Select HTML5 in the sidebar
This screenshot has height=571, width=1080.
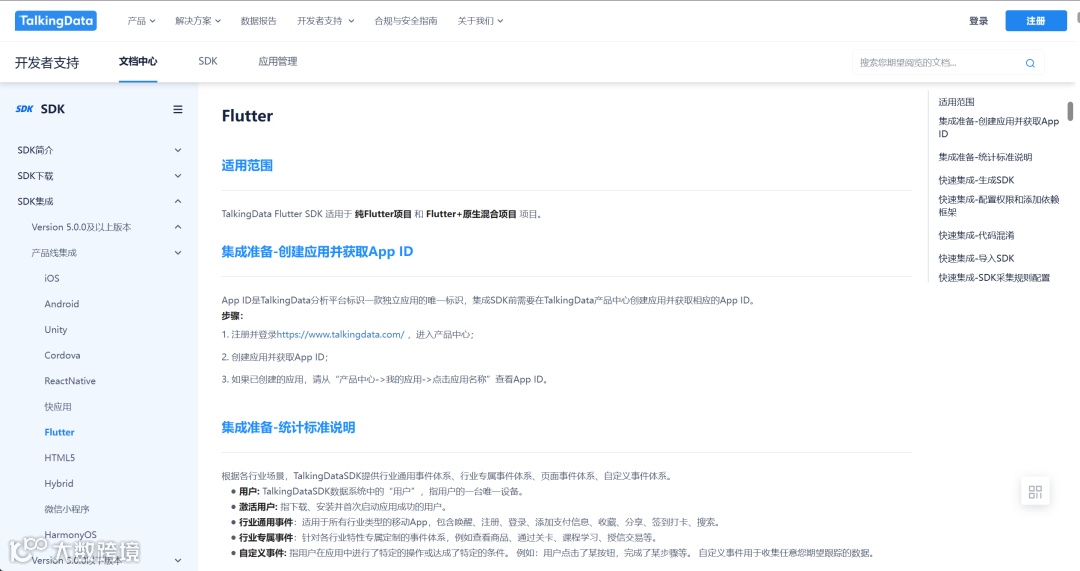pyautogui.click(x=59, y=457)
